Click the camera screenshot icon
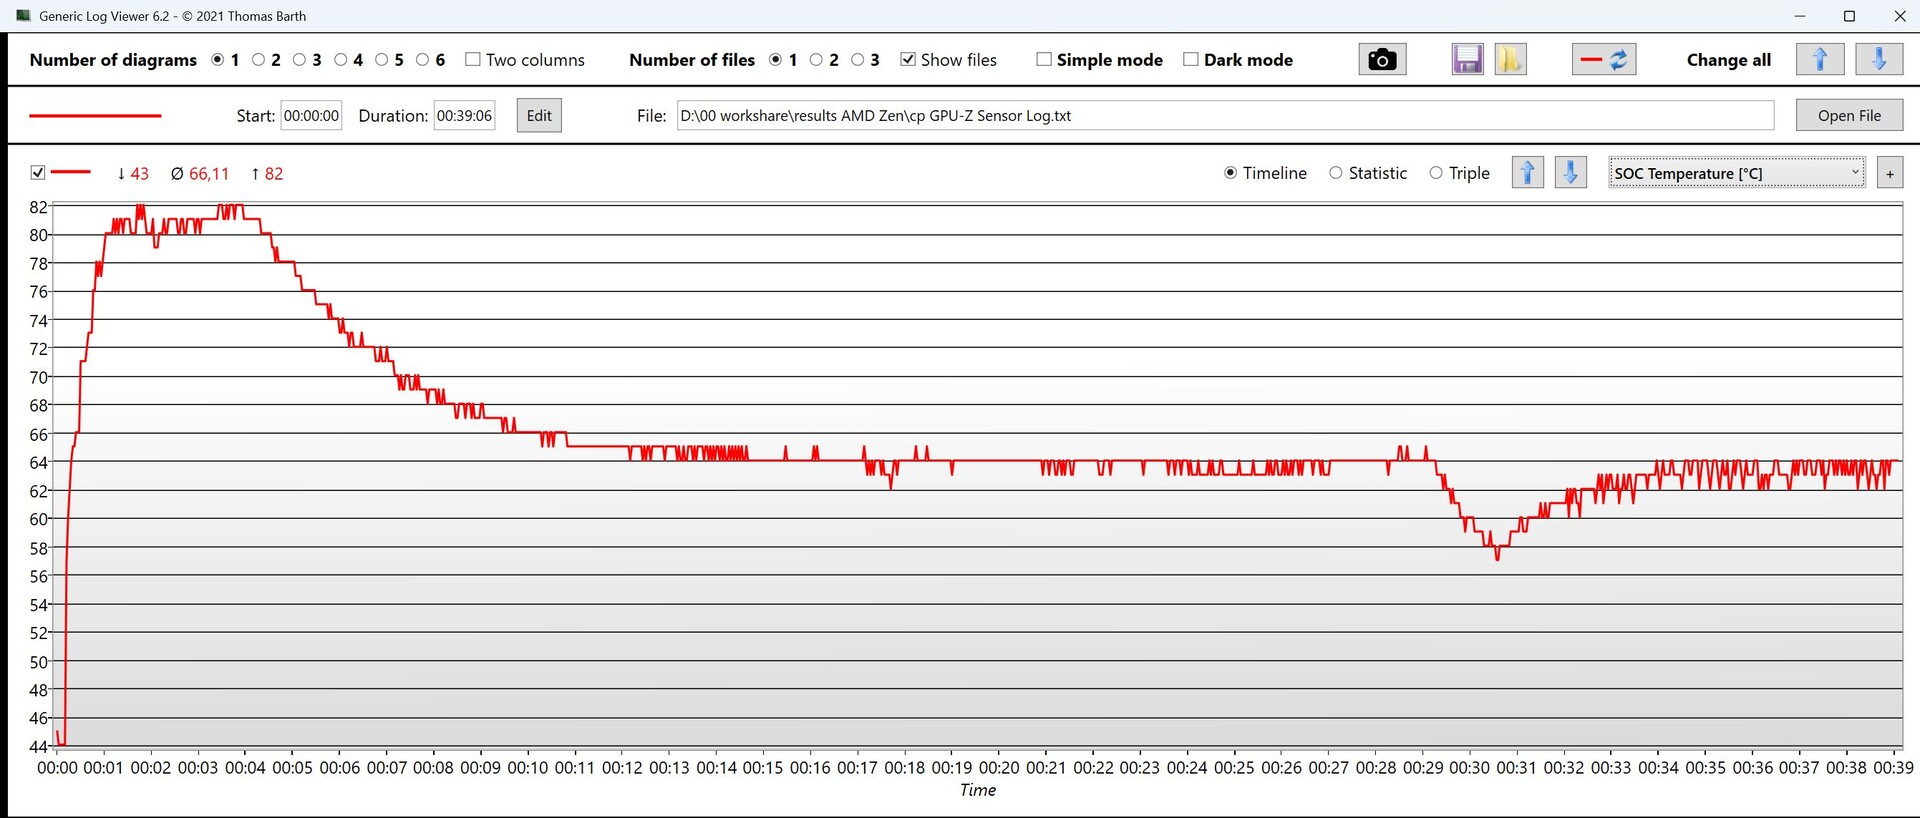 [1382, 60]
